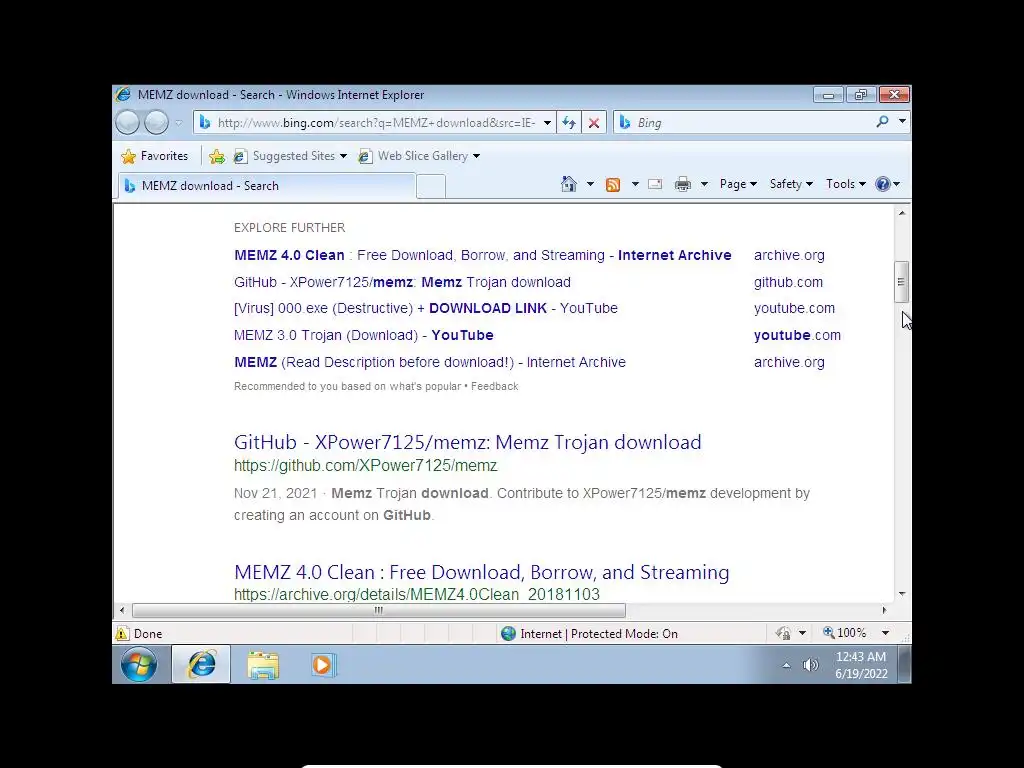This screenshot has width=1024, height=768.
Task: Expand the Feeds dropdown arrow
Action: coord(635,184)
